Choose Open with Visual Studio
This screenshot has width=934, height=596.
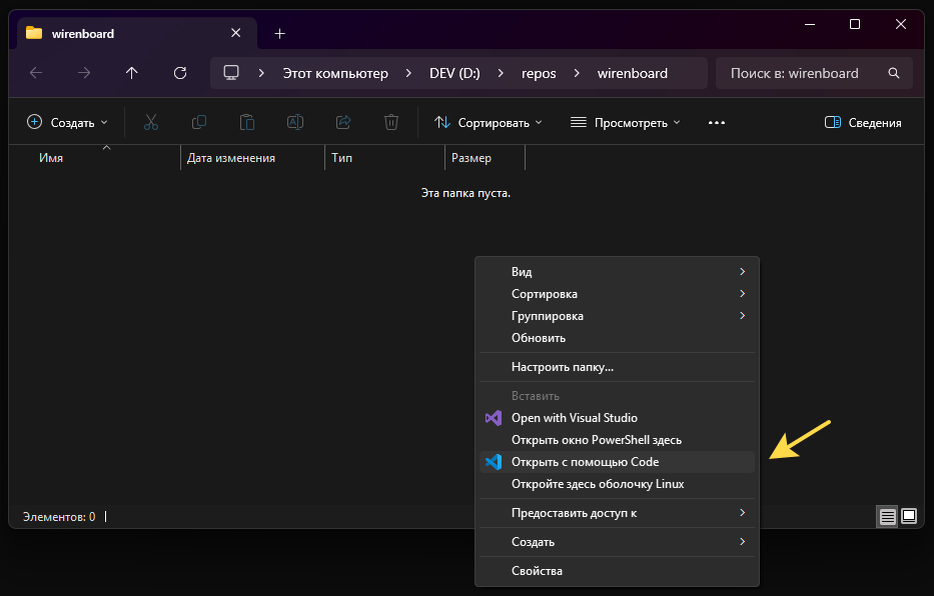point(617,418)
